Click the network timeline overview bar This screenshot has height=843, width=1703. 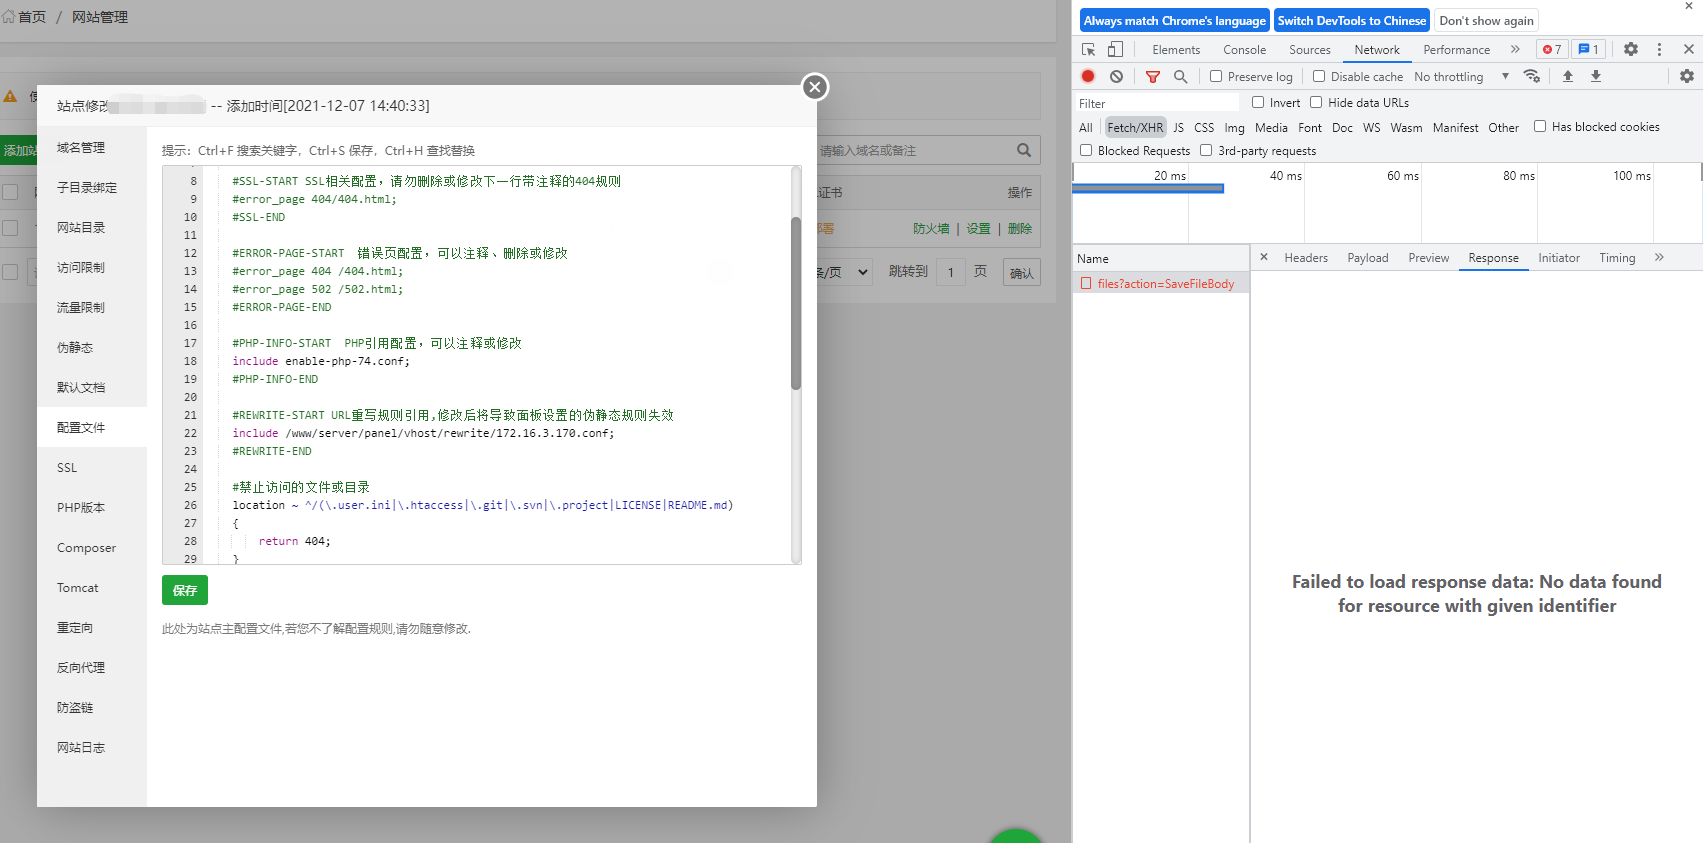pos(1148,188)
